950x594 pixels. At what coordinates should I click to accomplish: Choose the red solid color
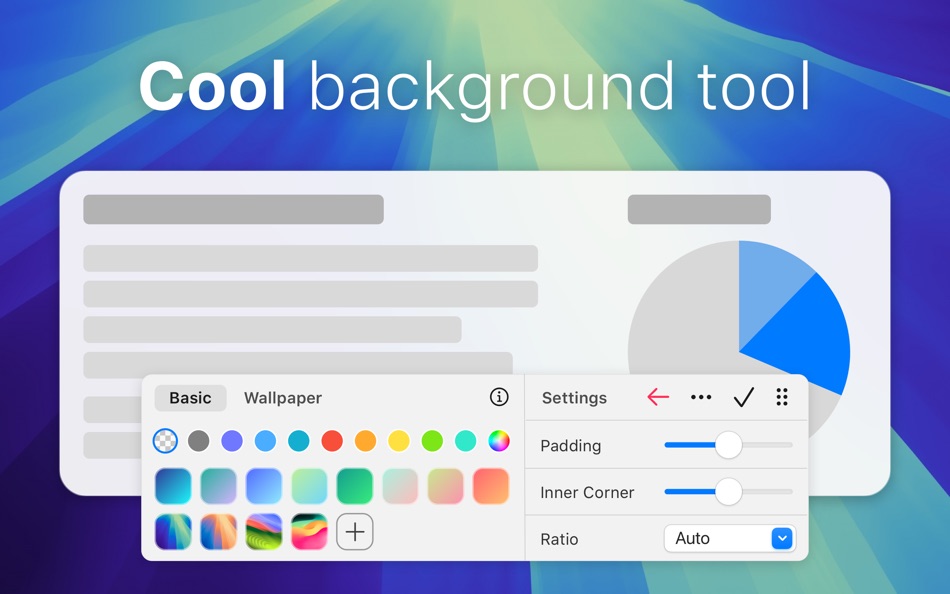332,441
